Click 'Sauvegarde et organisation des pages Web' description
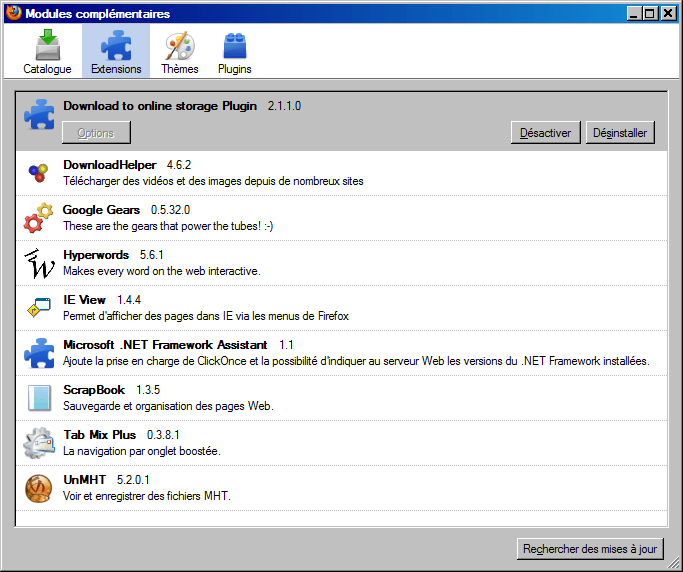The width and height of the screenshot is (683, 572). pyautogui.click(x=168, y=406)
